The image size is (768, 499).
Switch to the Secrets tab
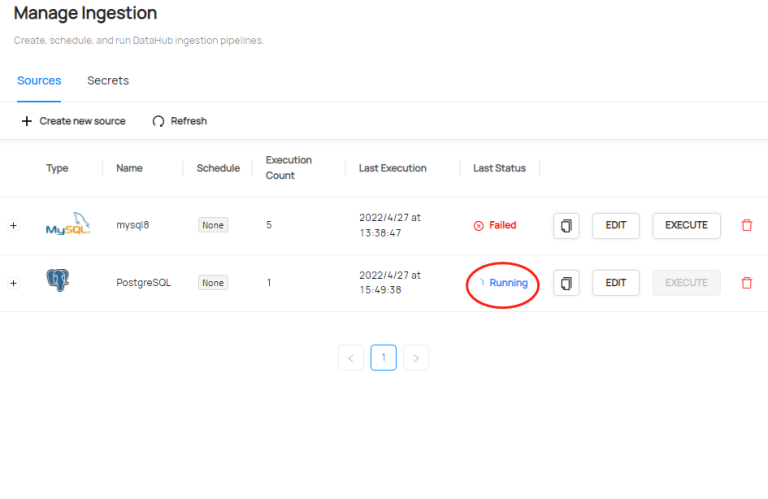pos(108,81)
